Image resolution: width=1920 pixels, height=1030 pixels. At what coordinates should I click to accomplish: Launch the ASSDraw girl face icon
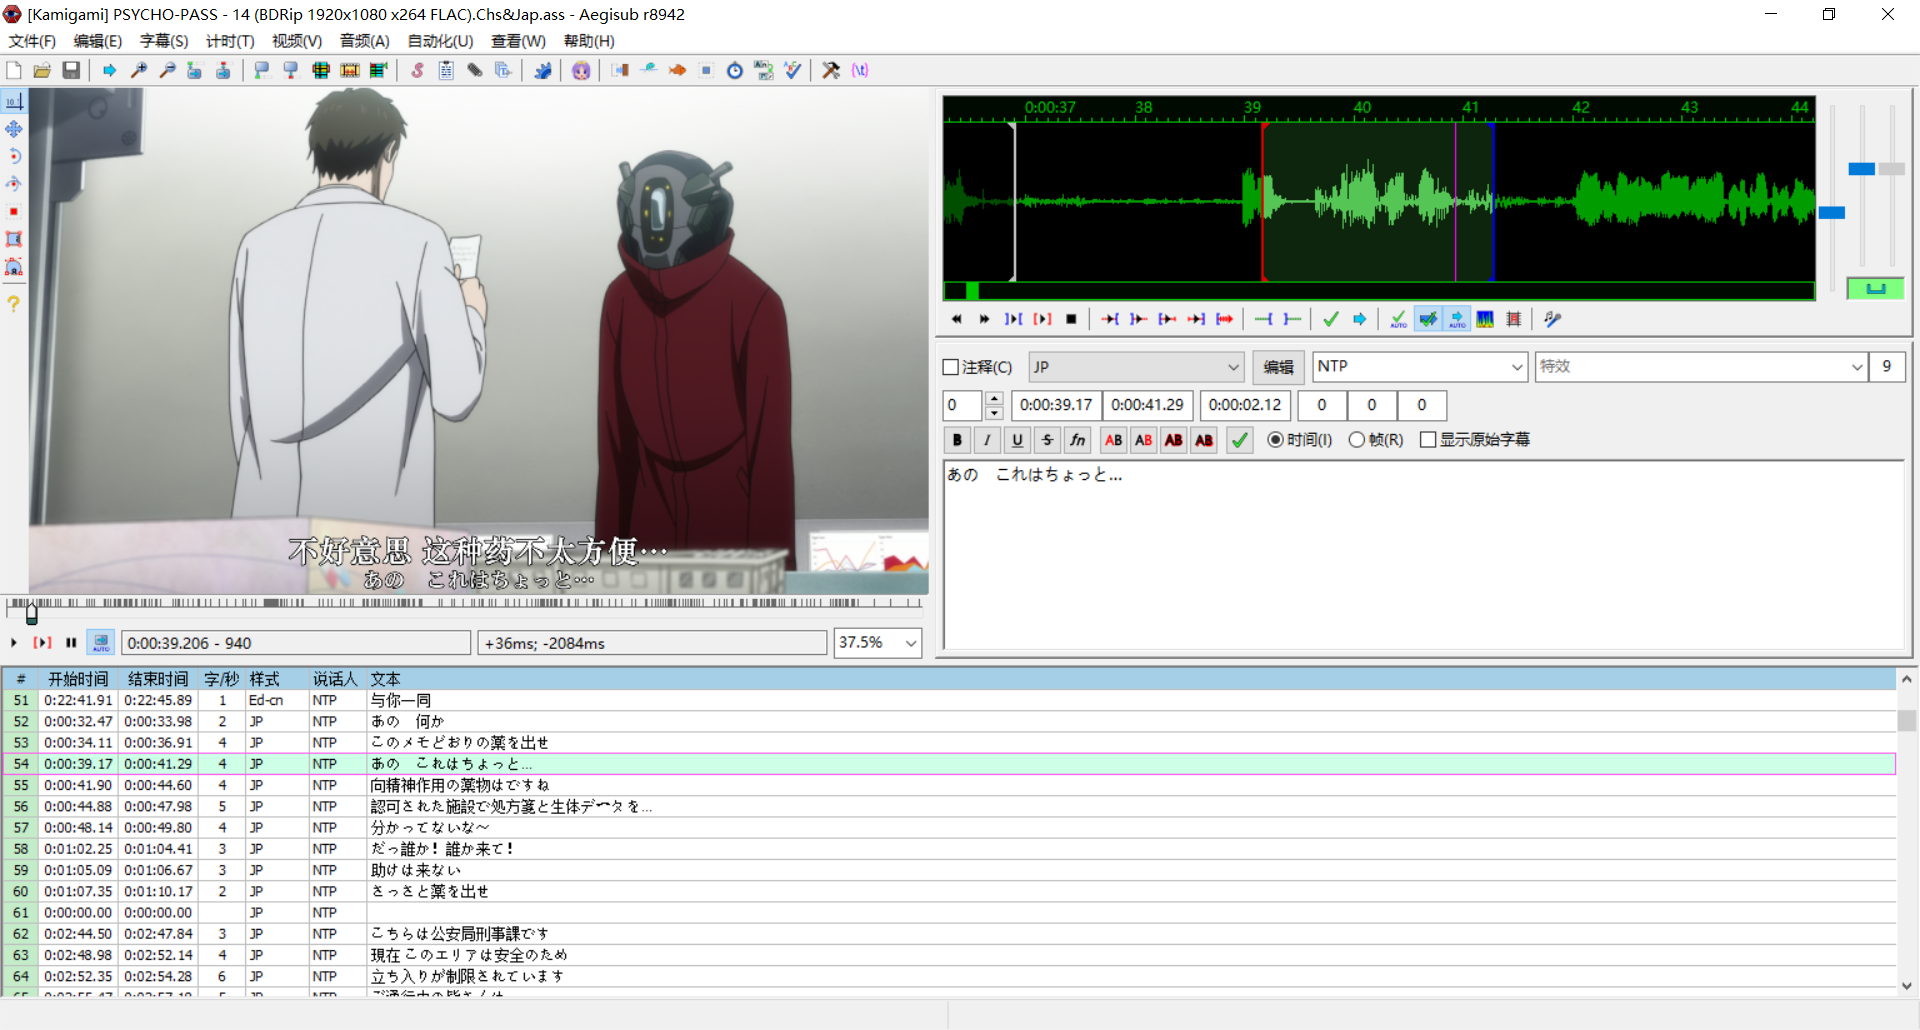(x=581, y=70)
